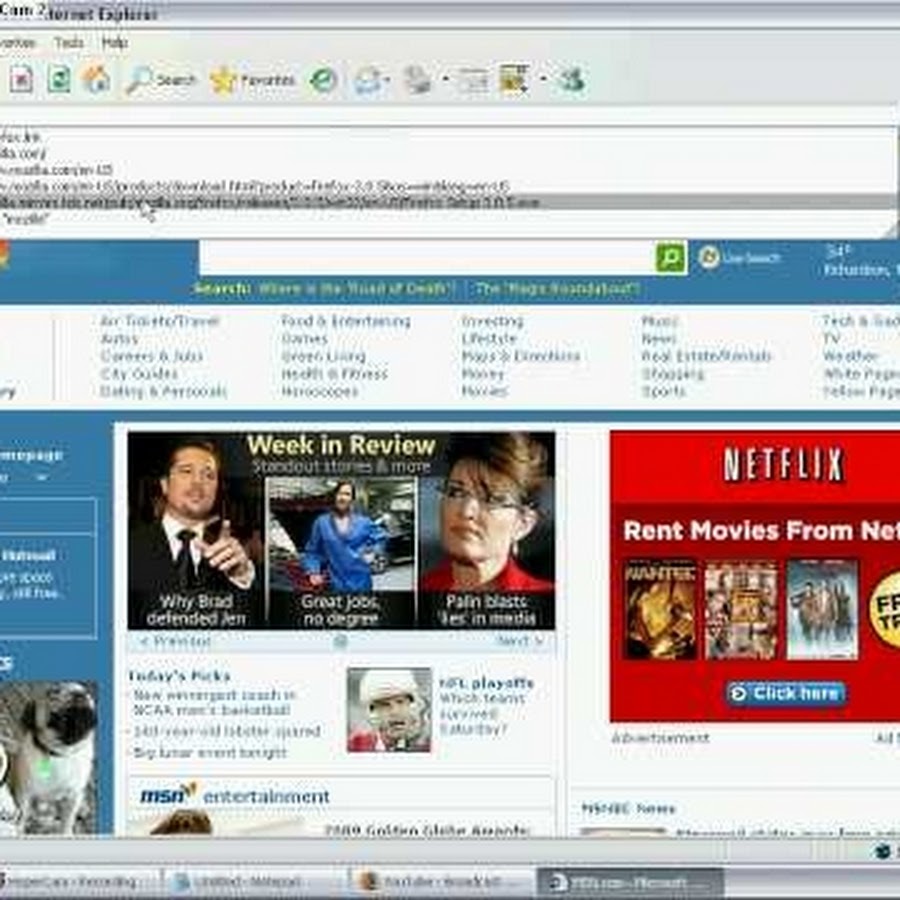Click the Stop page loading icon
The height and width of the screenshot is (900, 900).
click(22, 79)
